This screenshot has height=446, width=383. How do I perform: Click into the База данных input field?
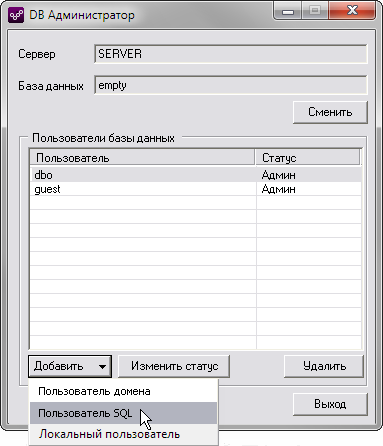coord(231,85)
